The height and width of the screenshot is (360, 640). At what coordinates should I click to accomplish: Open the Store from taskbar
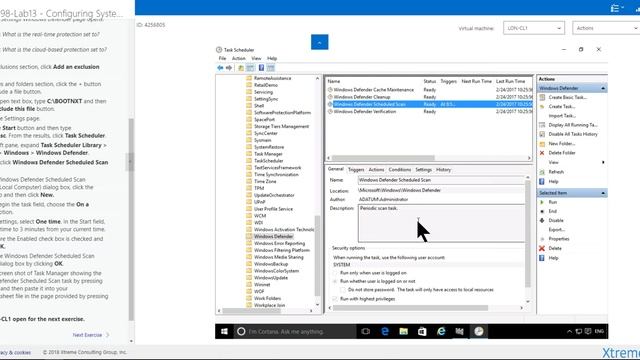[x=422, y=331]
